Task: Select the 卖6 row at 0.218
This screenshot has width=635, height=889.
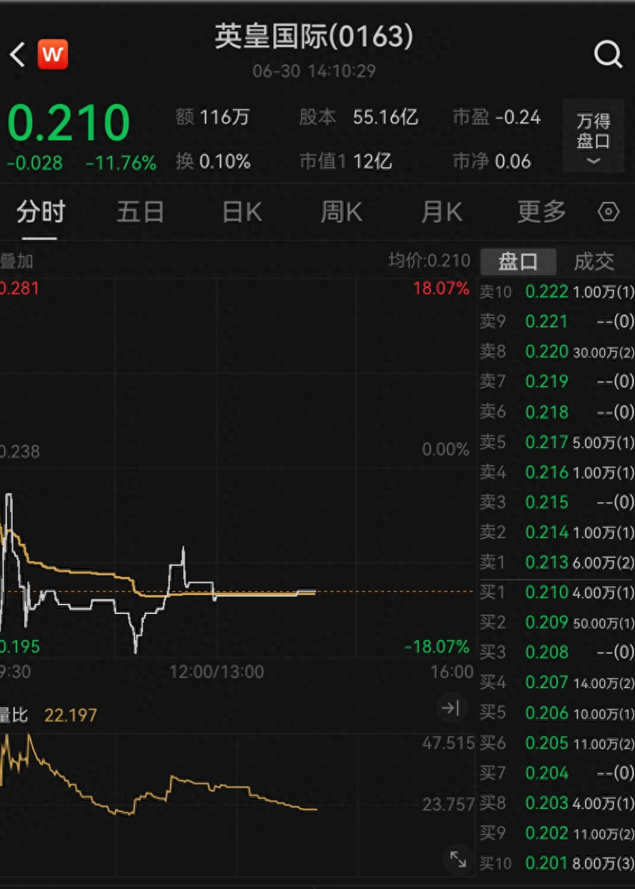Action: point(557,412)
